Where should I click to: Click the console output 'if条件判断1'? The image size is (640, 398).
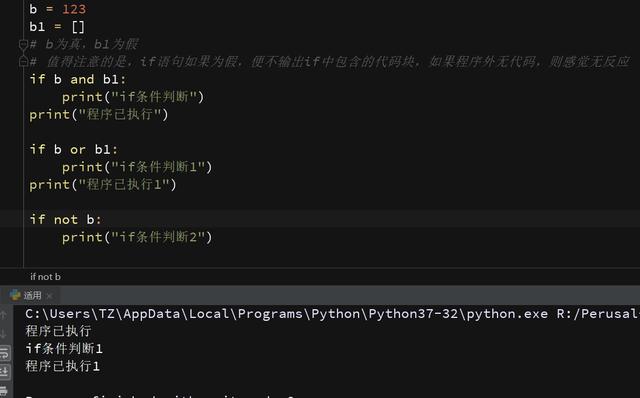pos(64,348)
